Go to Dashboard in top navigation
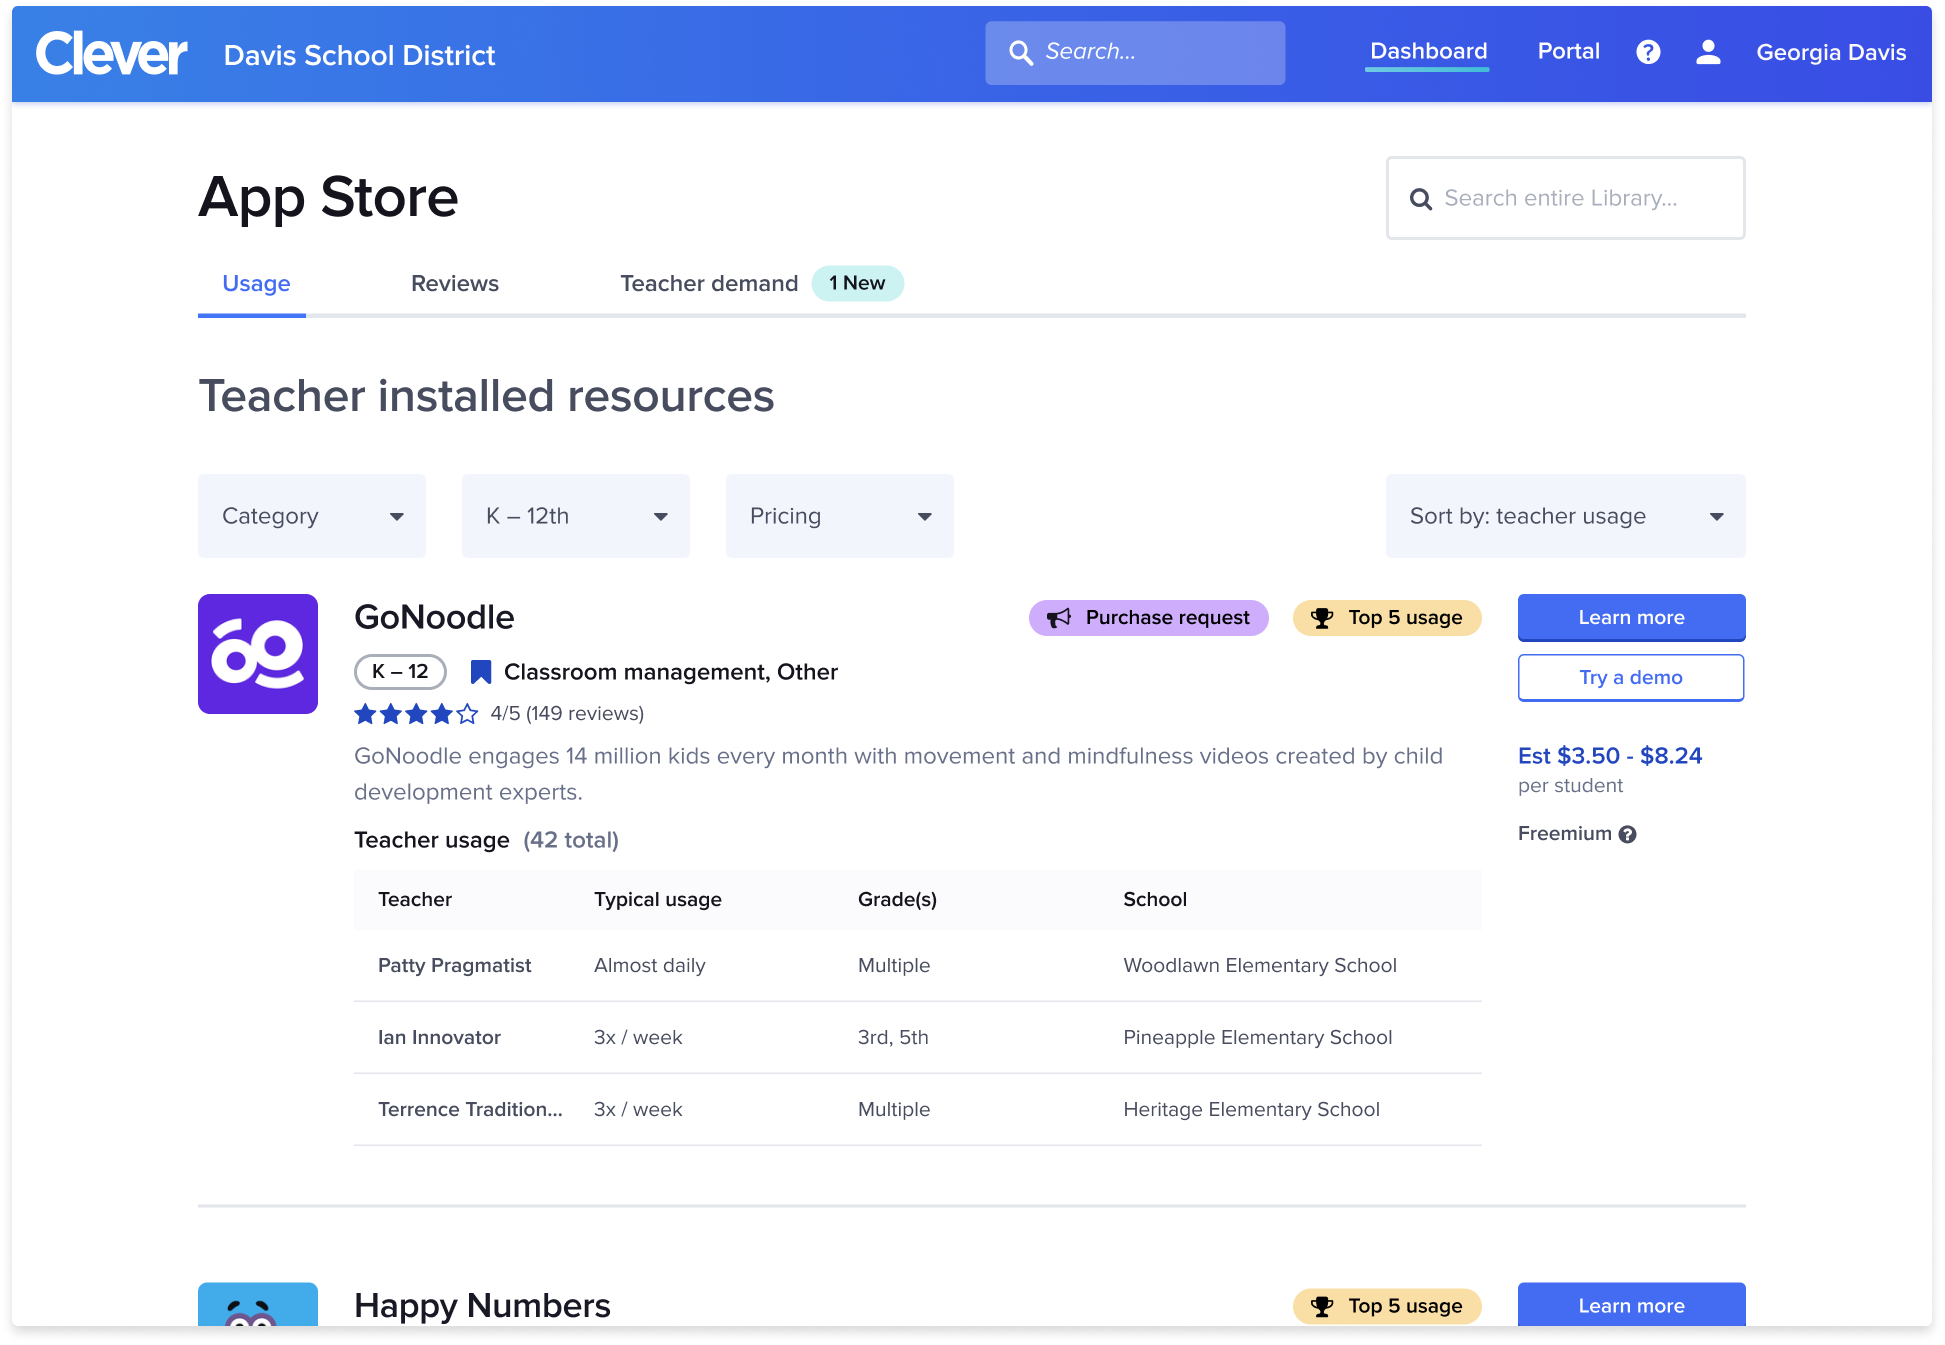Viewport: 1945px width, 1345px height. (x=1428, y=51)
